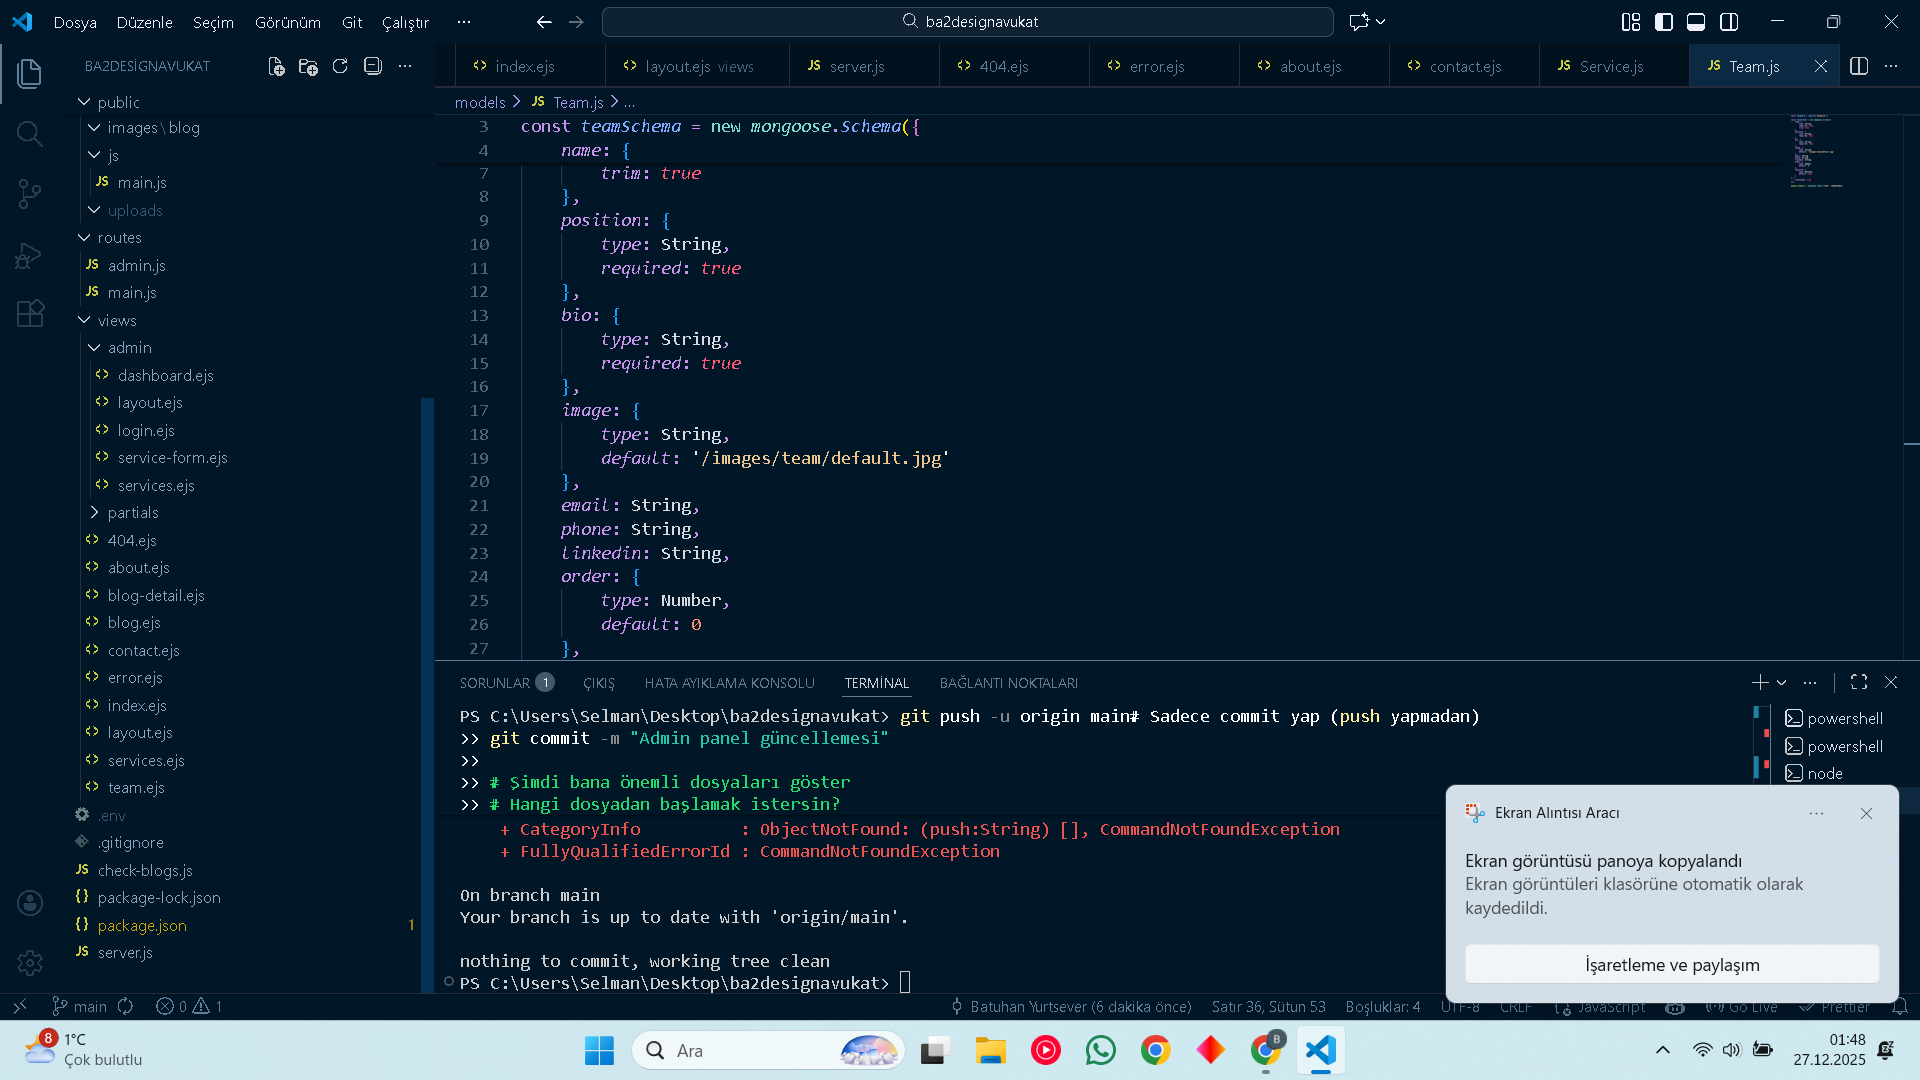The image size is (1920, 1080).
Task: Open the Explorer view in activity bar
Action: [30, 73]
